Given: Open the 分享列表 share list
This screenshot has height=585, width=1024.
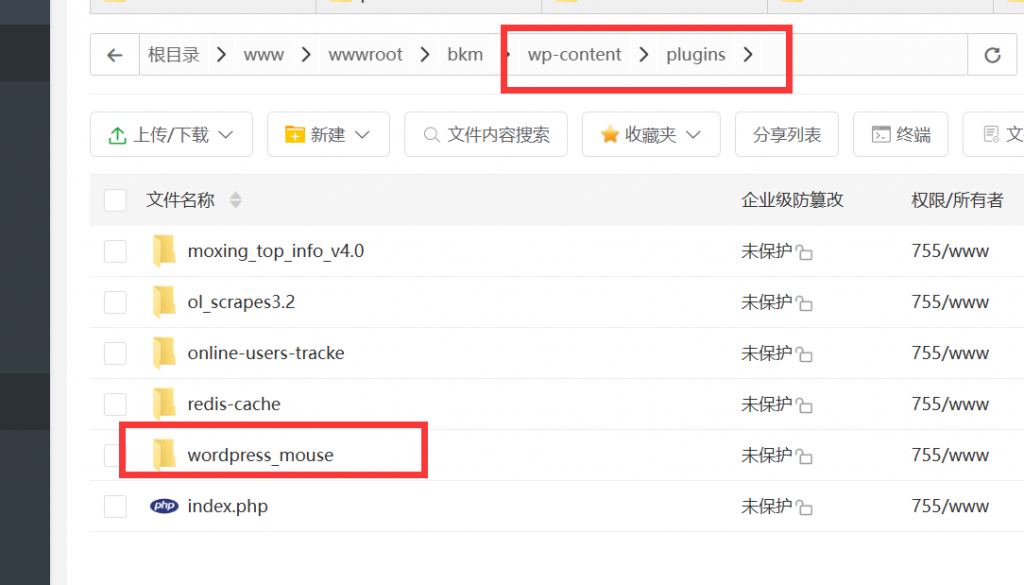Looking at the screenshot, I should [787, 134].
